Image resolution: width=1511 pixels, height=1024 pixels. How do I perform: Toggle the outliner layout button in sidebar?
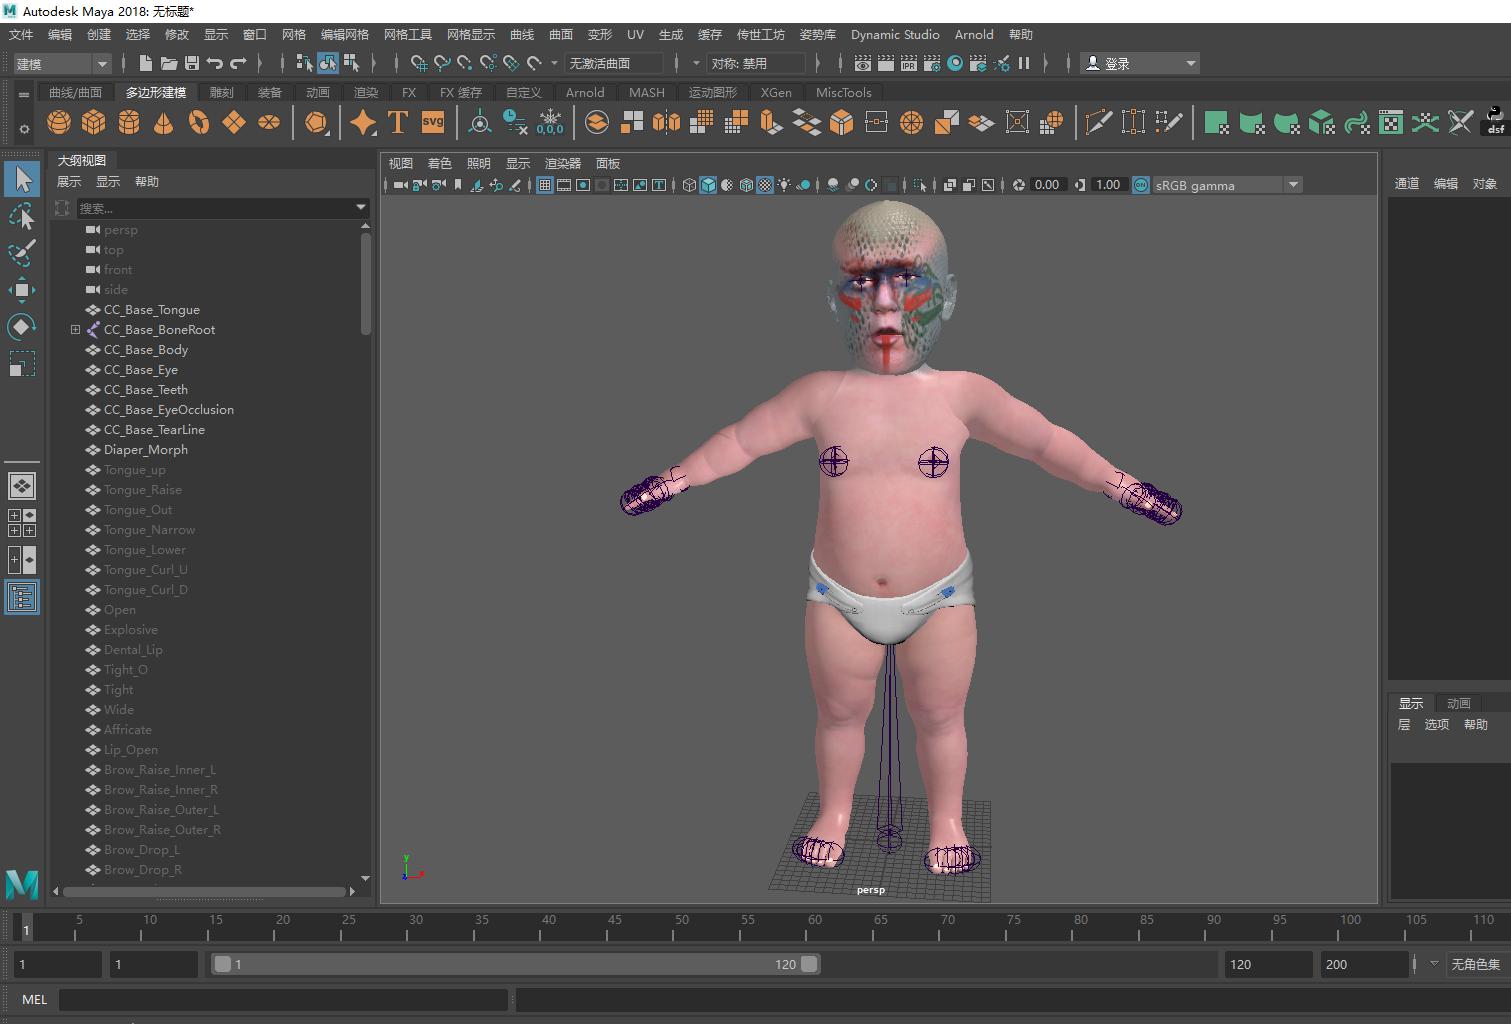21,597
